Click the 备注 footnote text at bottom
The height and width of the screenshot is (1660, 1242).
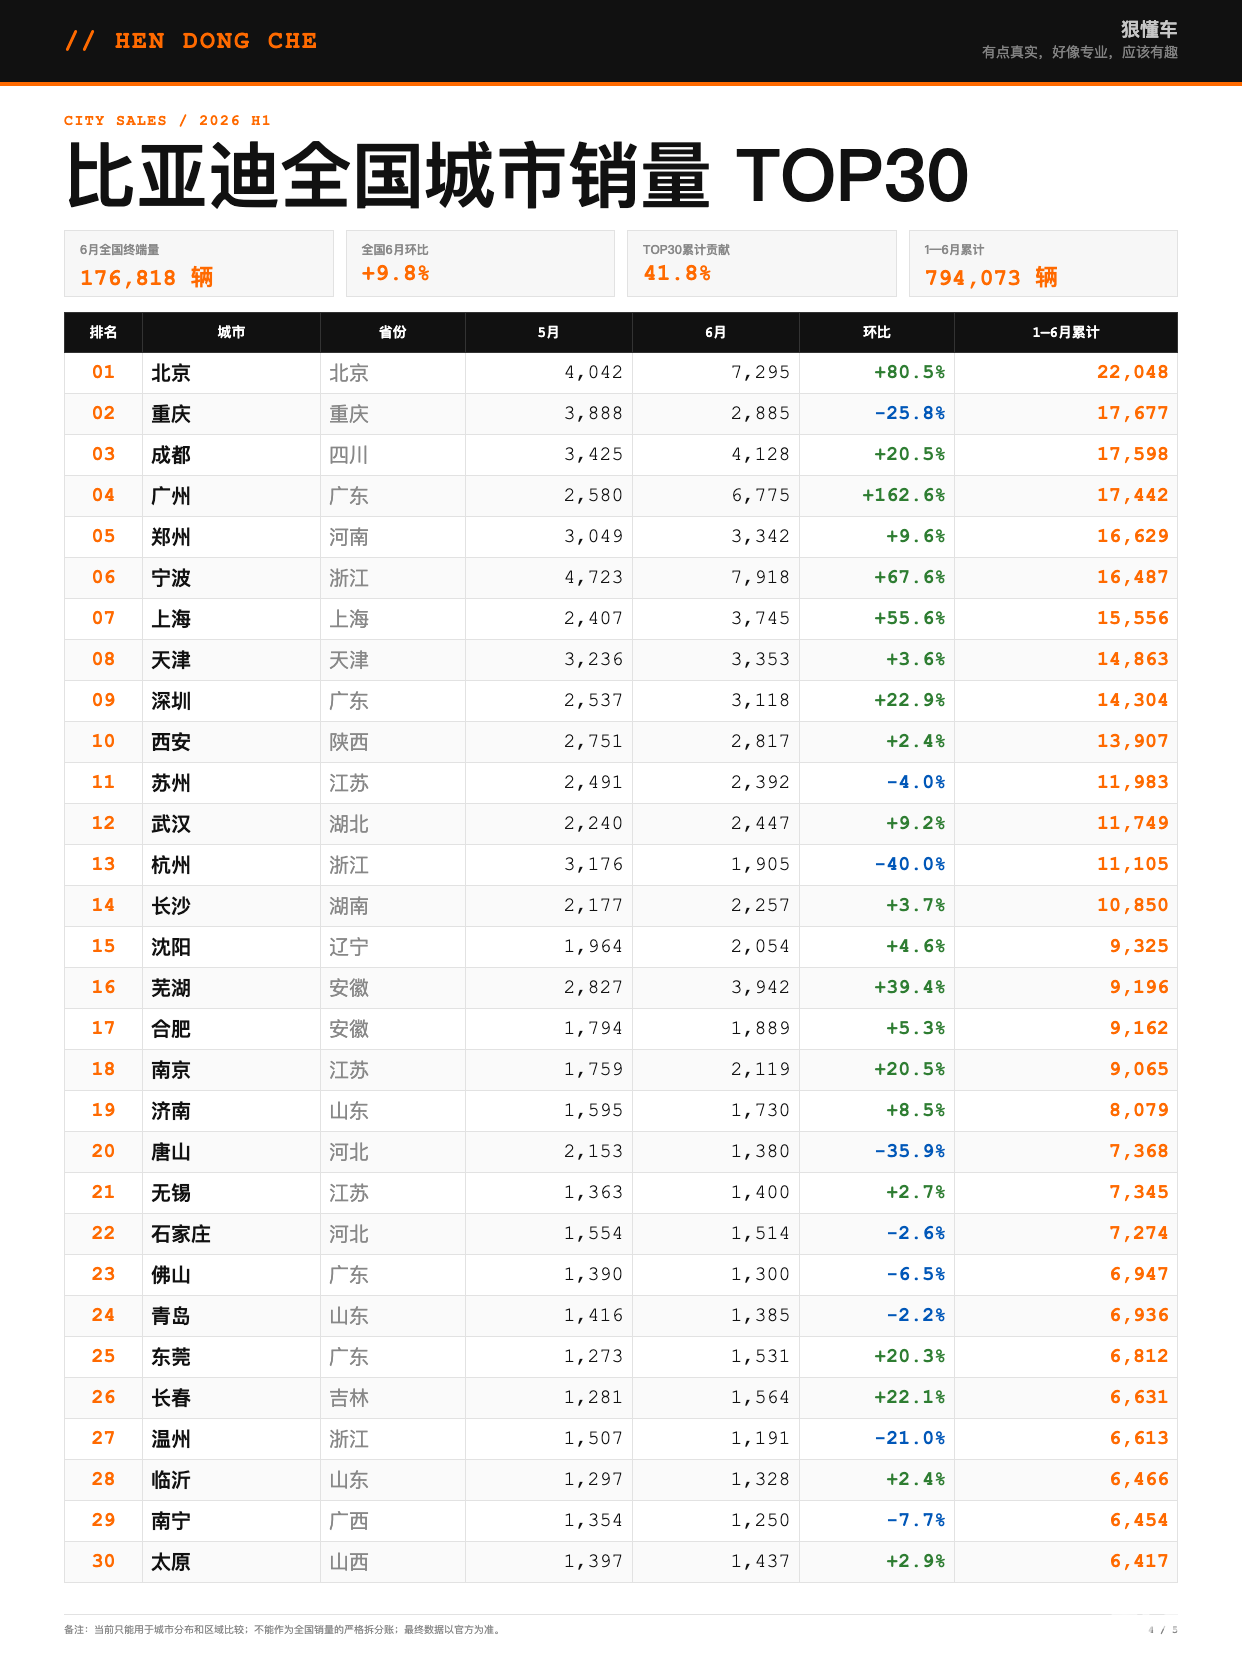tap(284, 1630)
